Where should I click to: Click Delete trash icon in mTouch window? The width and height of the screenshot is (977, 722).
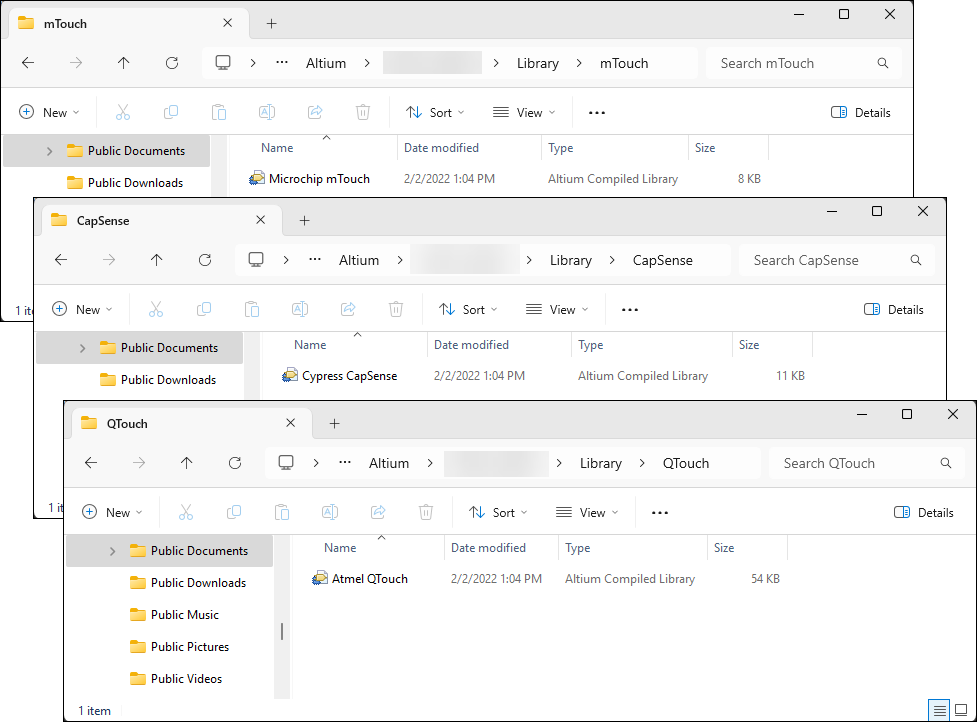pos(363,113)
